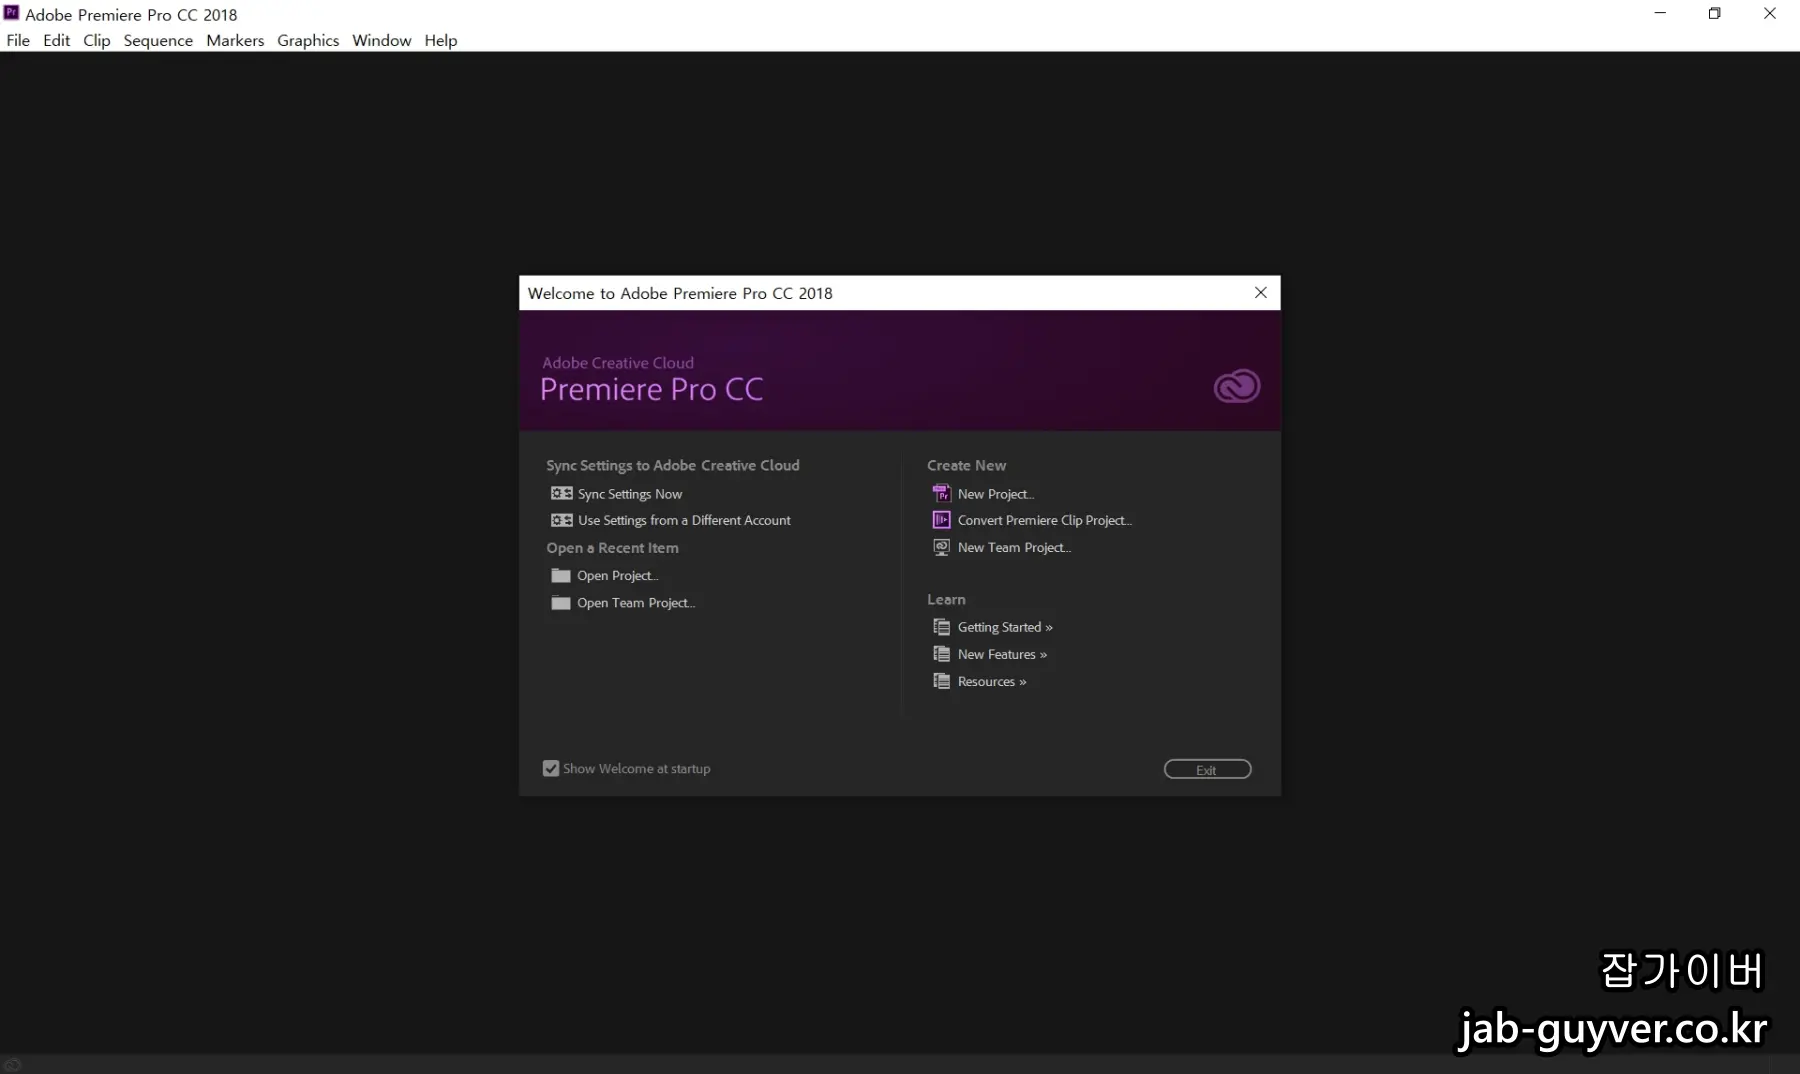1800x1074 pixels.
Task: Open Resources » link
Action: tap(992, 681)
